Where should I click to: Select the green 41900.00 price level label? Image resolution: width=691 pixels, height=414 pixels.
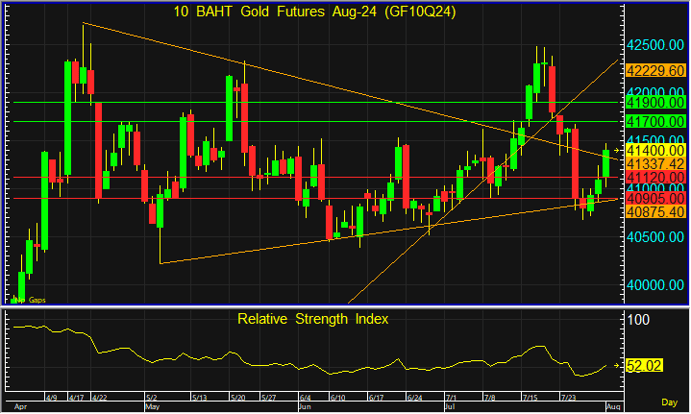pos(654,102)
